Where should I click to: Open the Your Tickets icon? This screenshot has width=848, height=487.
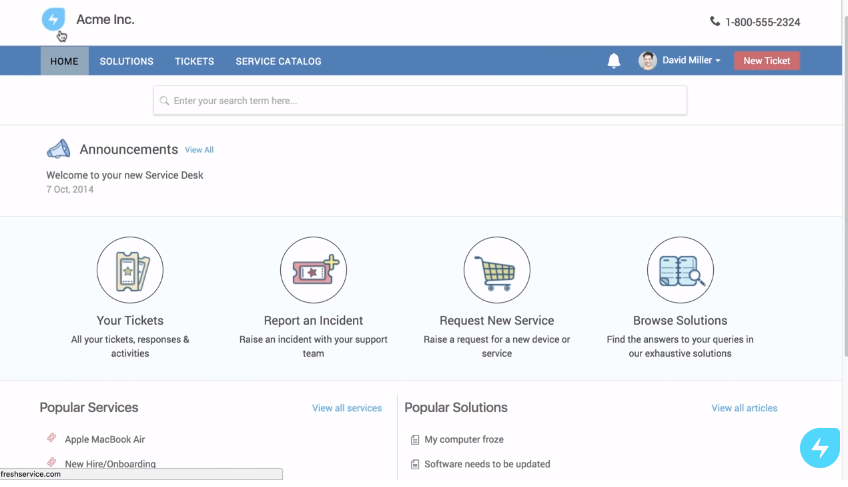tap(130, 269)
